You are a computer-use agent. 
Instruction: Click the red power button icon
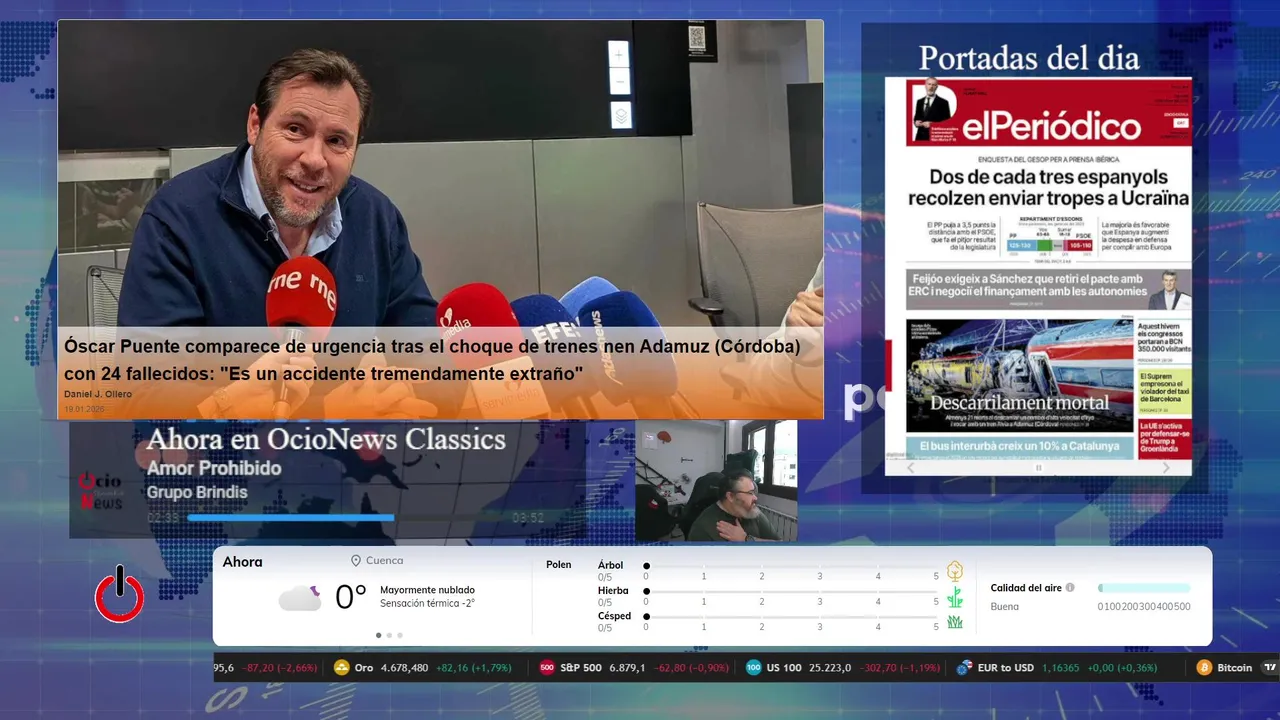(120, 595)
